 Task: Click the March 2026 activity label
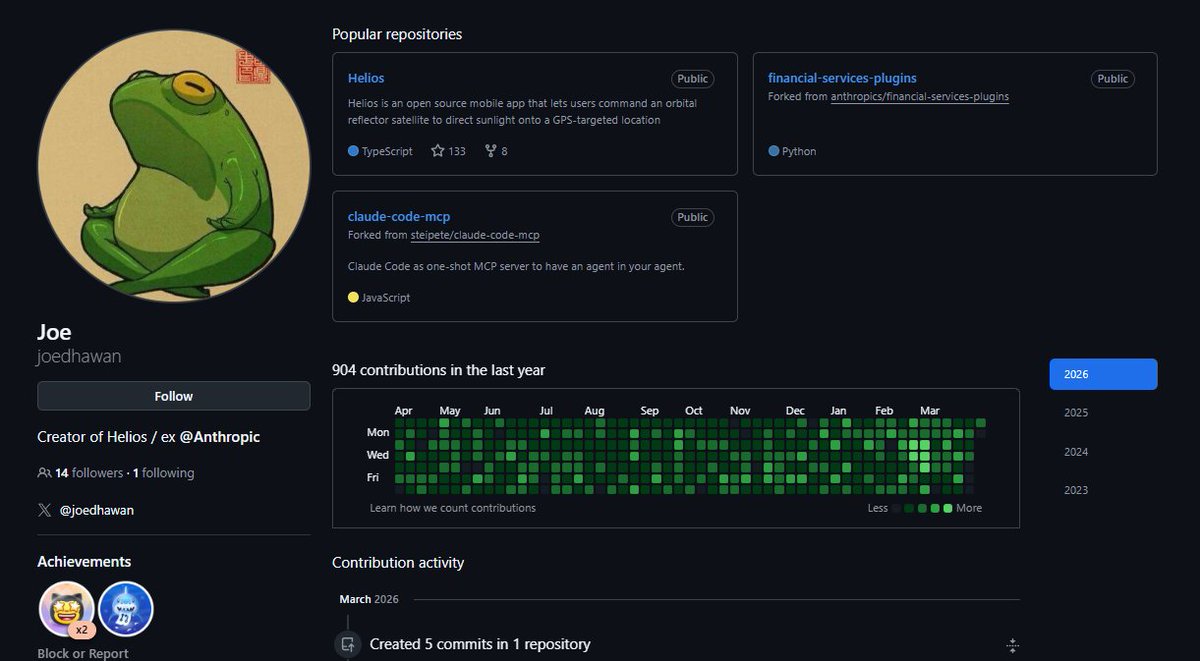pos(369,599)
